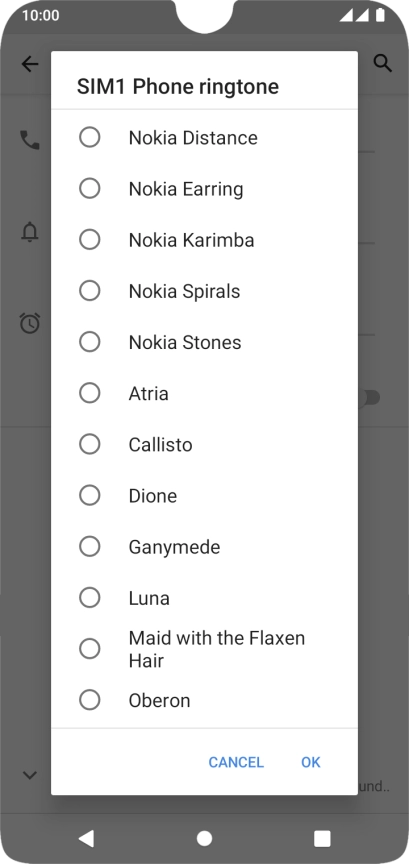
Task: Toggle the dimmed switch behind dialog
Action: (x=369, y=397)
